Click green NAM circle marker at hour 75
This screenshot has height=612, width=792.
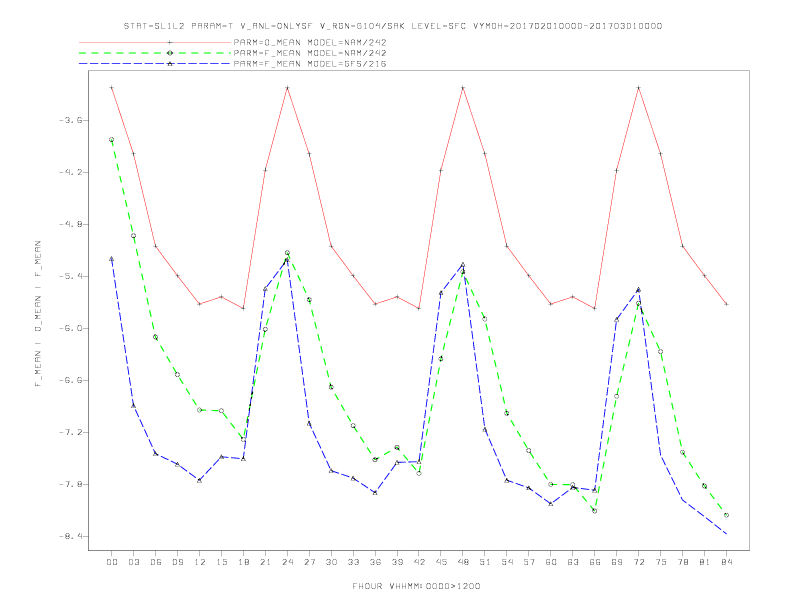tap(661, 351)
